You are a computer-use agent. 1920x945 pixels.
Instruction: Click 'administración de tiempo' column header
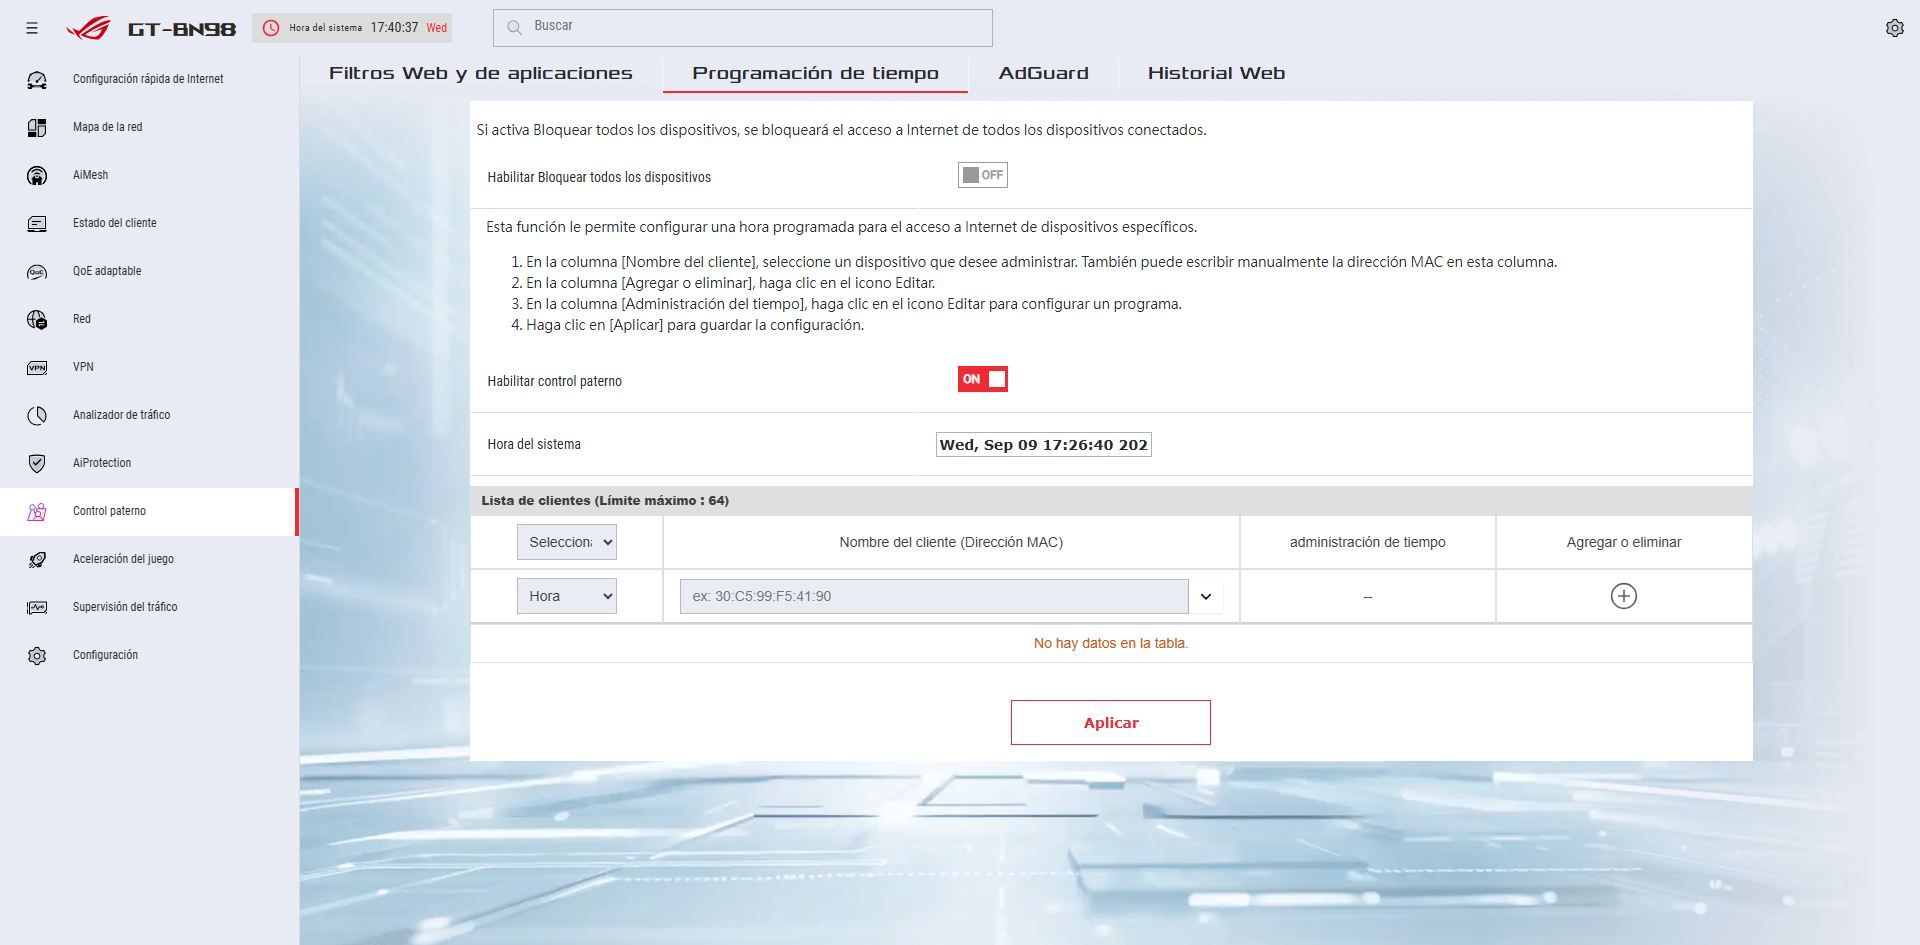1367,542
